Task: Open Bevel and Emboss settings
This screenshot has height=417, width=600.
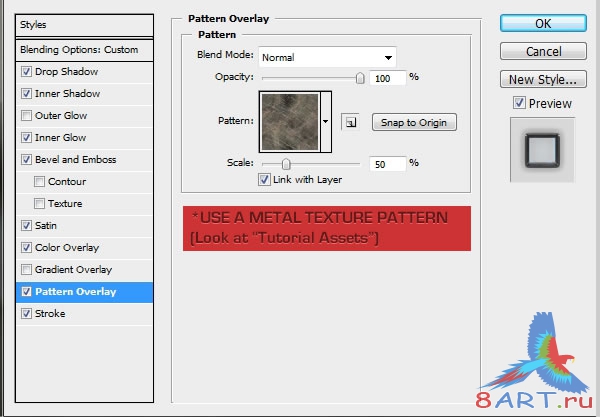Action: (76, 160)
